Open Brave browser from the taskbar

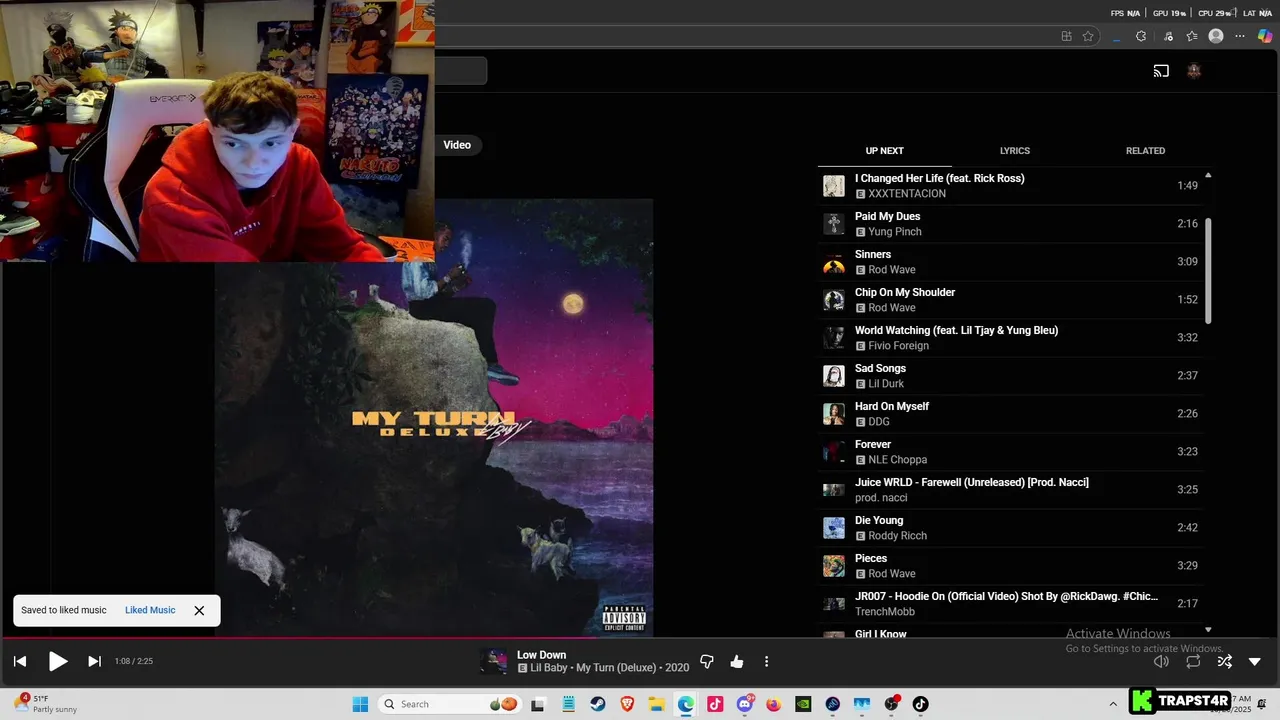tap(627, 704)
